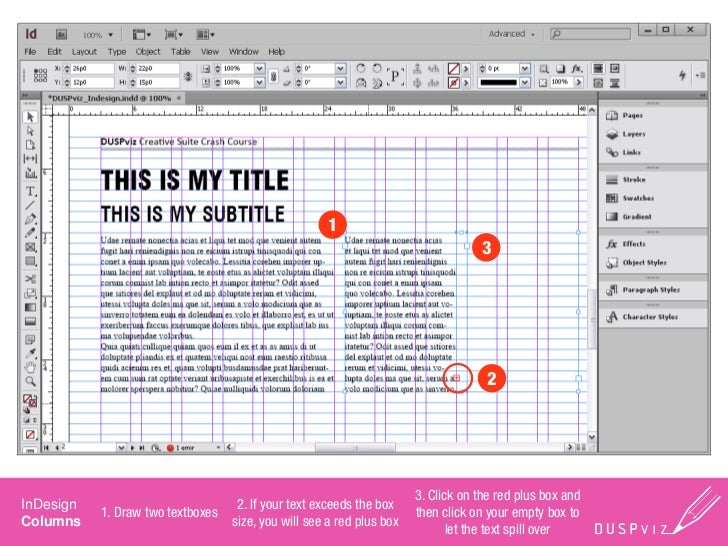Viewport: 728px width, 546px height.
Task: Select the Direct Selection tool
Action: 30,131
